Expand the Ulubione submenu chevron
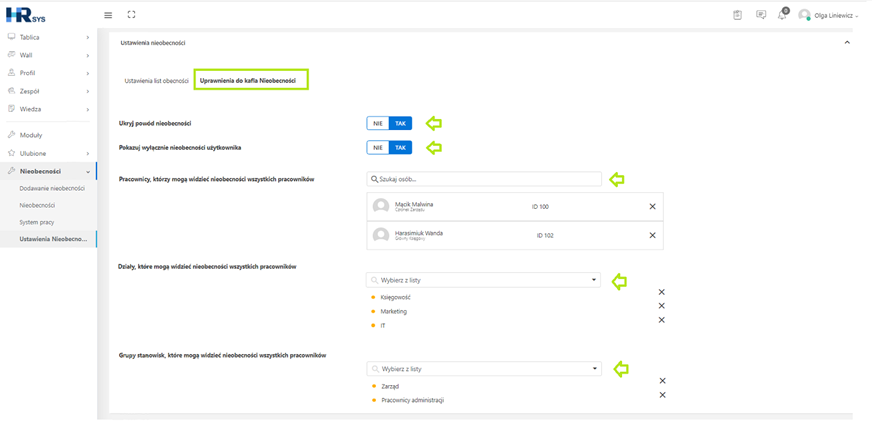This screenshot has height=431, width=872. coord(88,153)
